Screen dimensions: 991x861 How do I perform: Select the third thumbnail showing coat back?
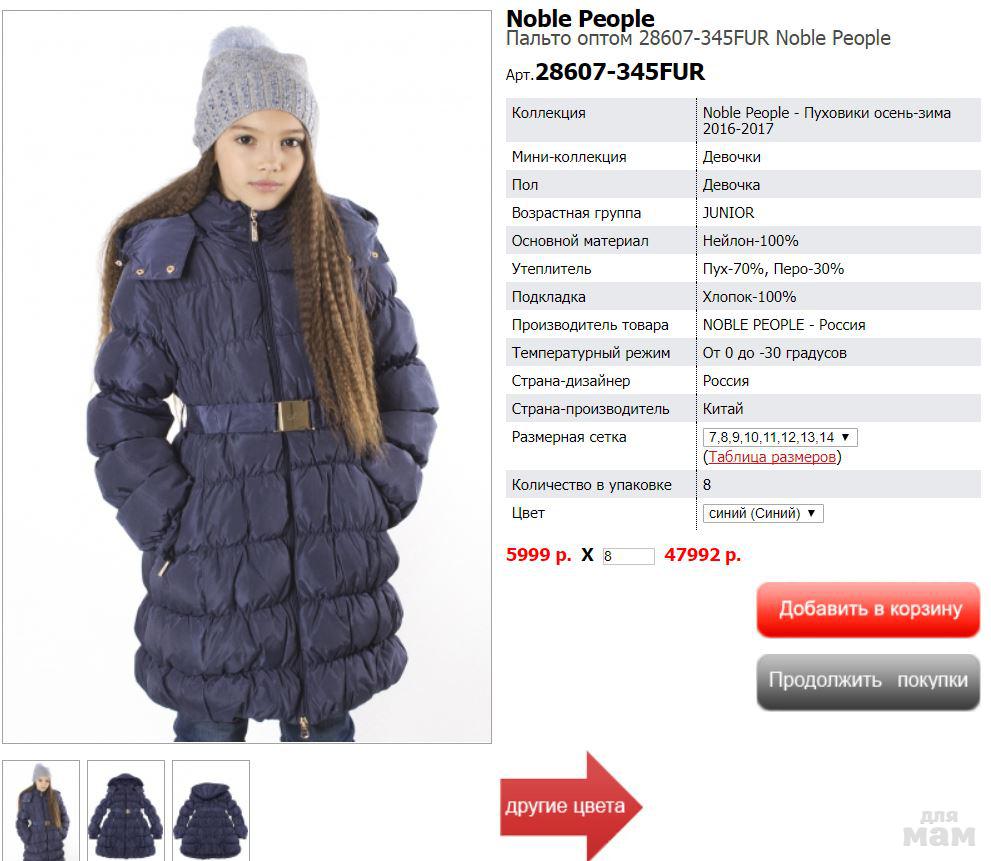[211, 810]
